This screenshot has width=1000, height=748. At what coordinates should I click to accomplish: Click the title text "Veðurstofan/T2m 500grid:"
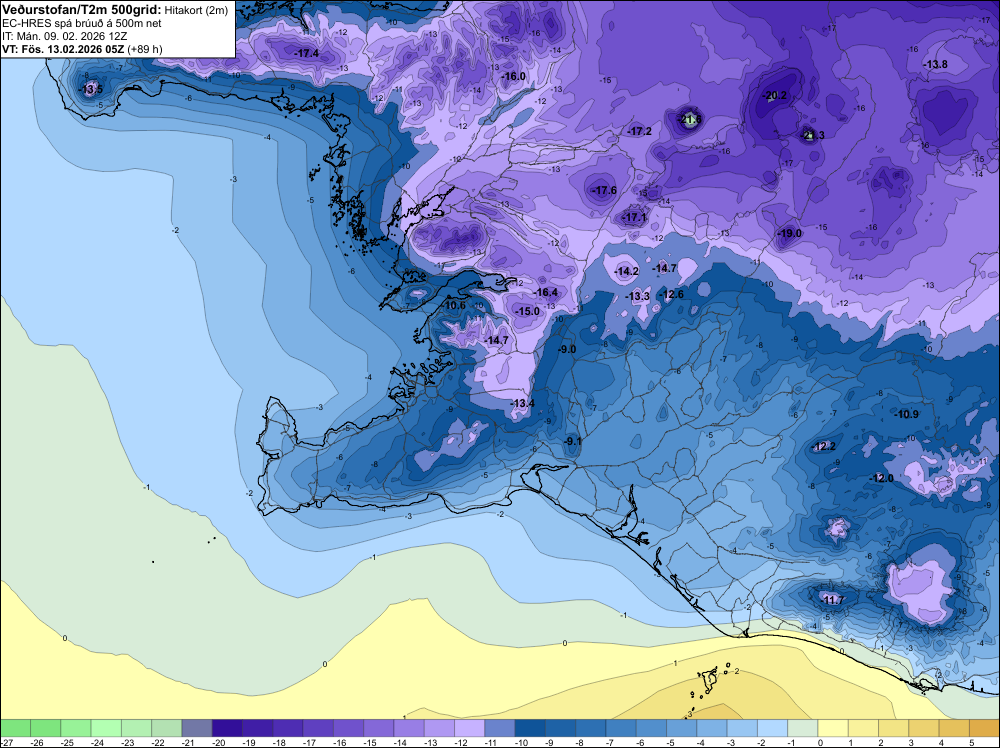tap(82, 10)
